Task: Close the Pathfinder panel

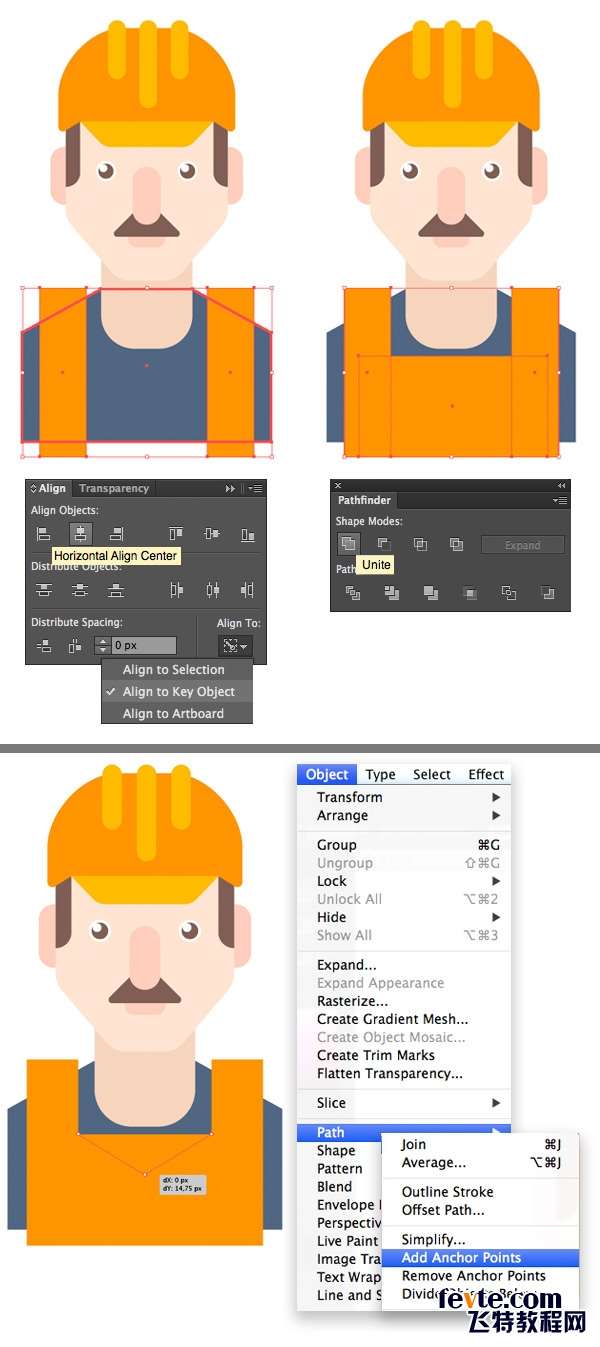Action: pos(338,485)
